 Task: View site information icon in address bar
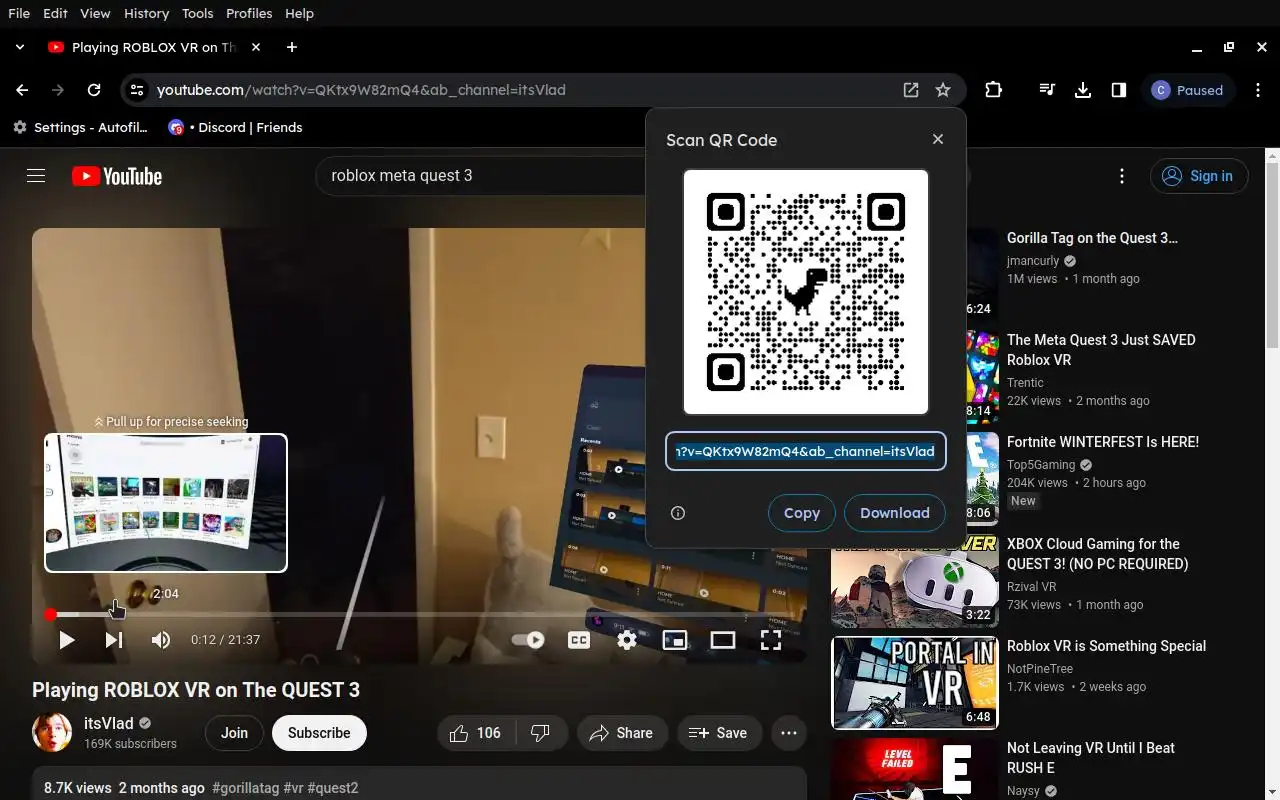click(x=137, y=90)
